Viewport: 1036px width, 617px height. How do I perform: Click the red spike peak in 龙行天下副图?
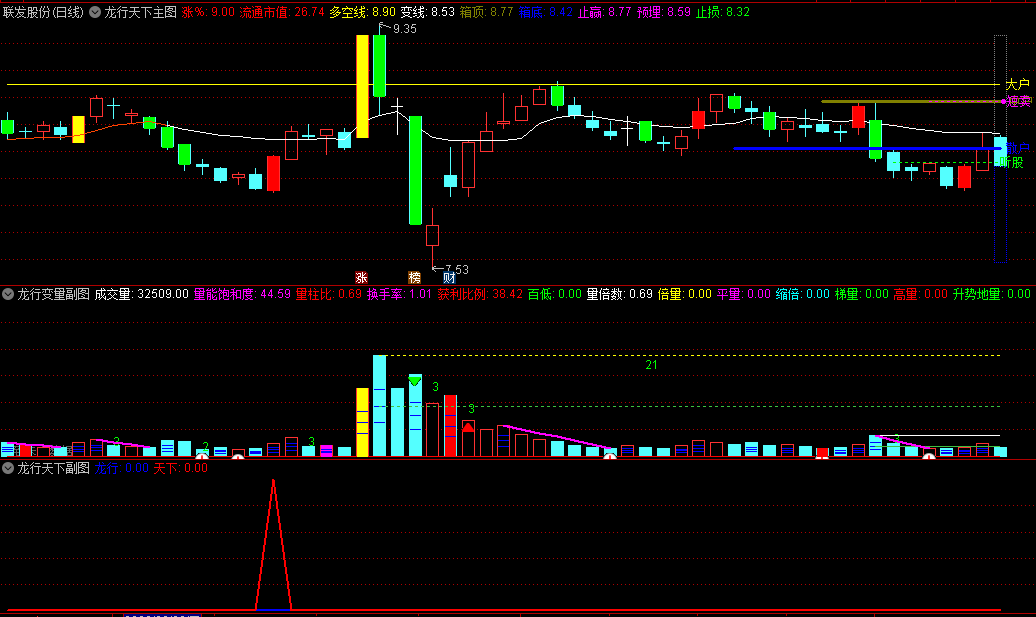click(274, 482)
